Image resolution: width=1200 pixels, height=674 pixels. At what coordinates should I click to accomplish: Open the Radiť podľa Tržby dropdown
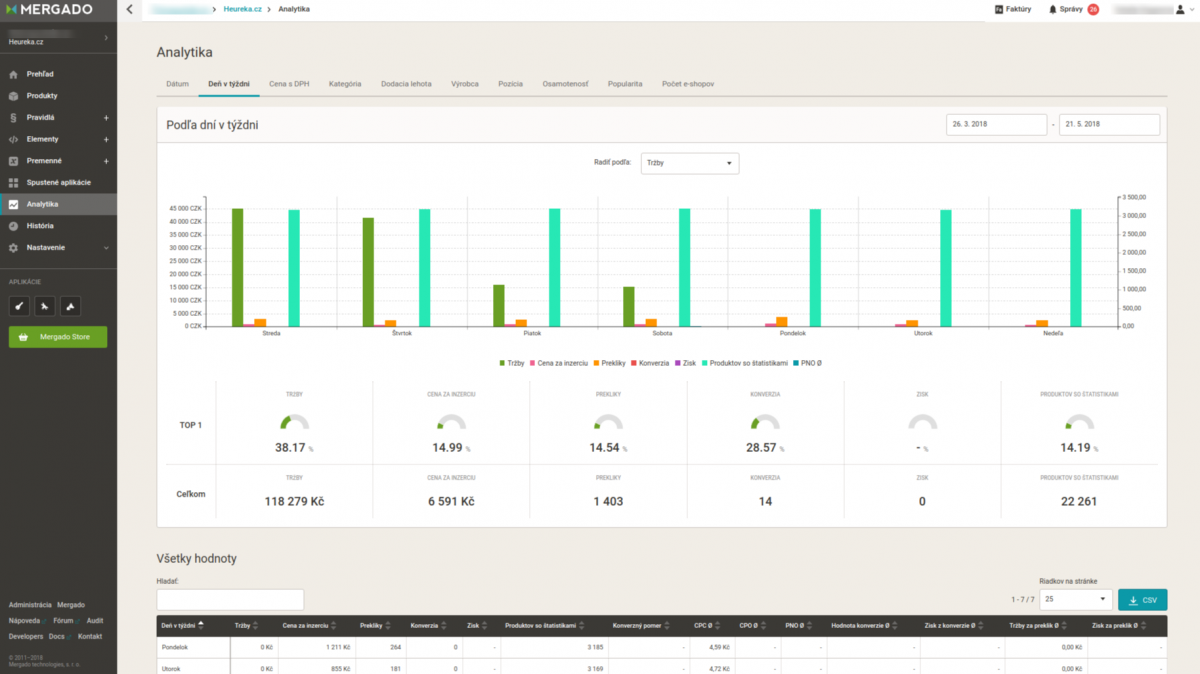tap(689, 163)
